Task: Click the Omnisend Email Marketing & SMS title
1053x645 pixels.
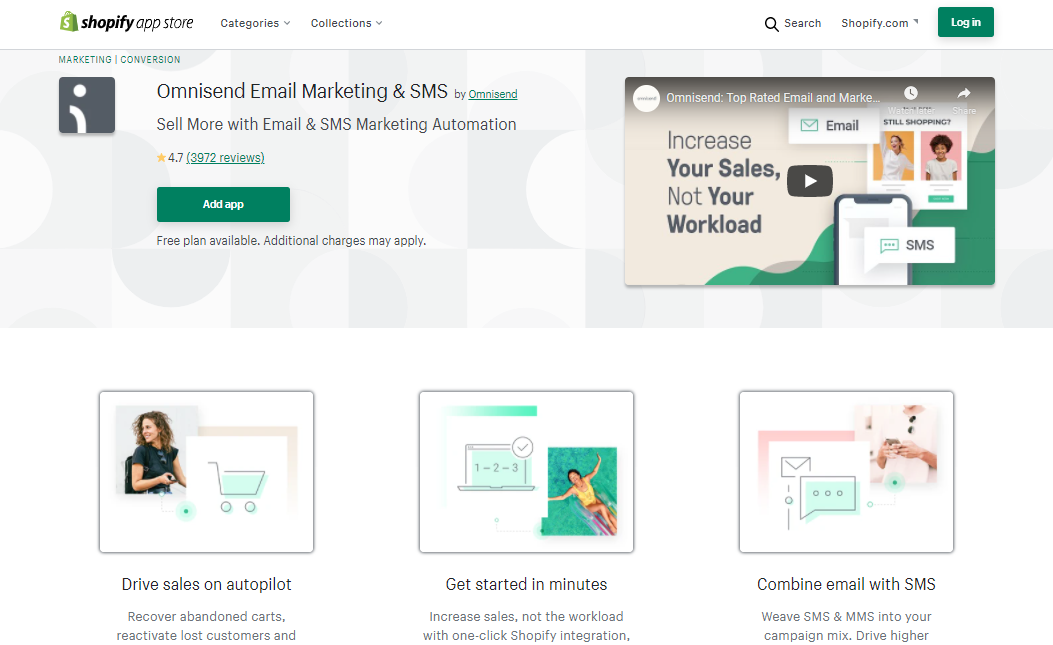Action: (302, 91)
